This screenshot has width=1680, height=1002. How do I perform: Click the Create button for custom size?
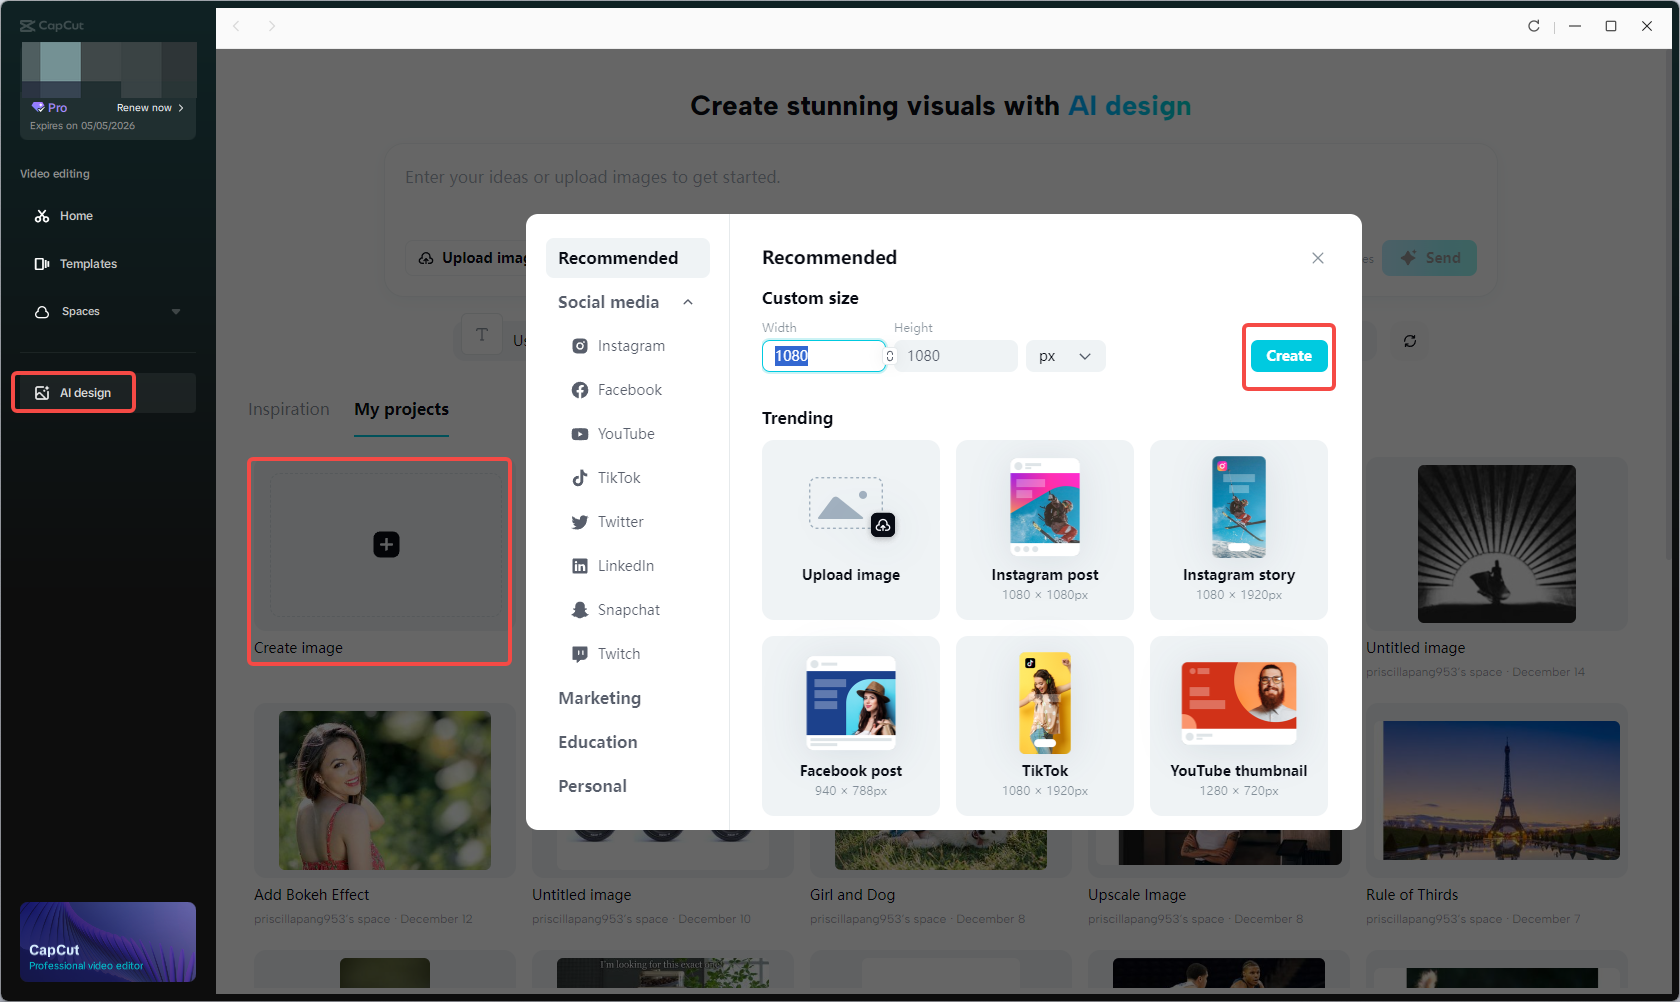[x=1288, y=355]
